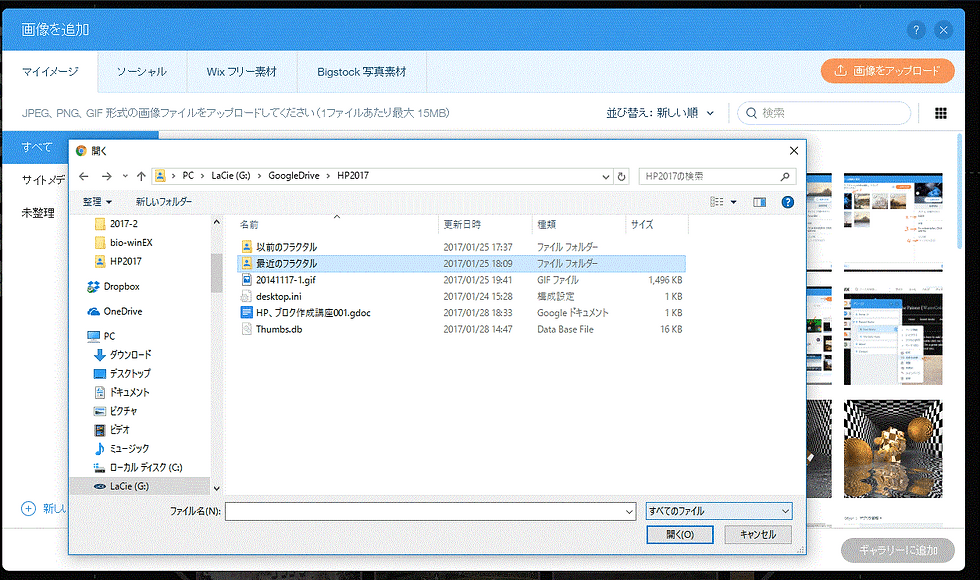Select LaCie (G:) drive in sidebar
Image resolution: width=980 pixels, height=580 pixels.
(x=141, y=486)
